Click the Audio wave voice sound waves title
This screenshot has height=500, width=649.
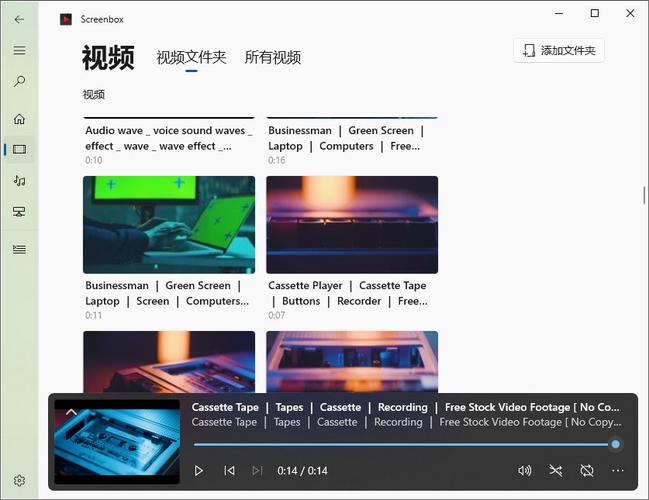pos(168,138)
